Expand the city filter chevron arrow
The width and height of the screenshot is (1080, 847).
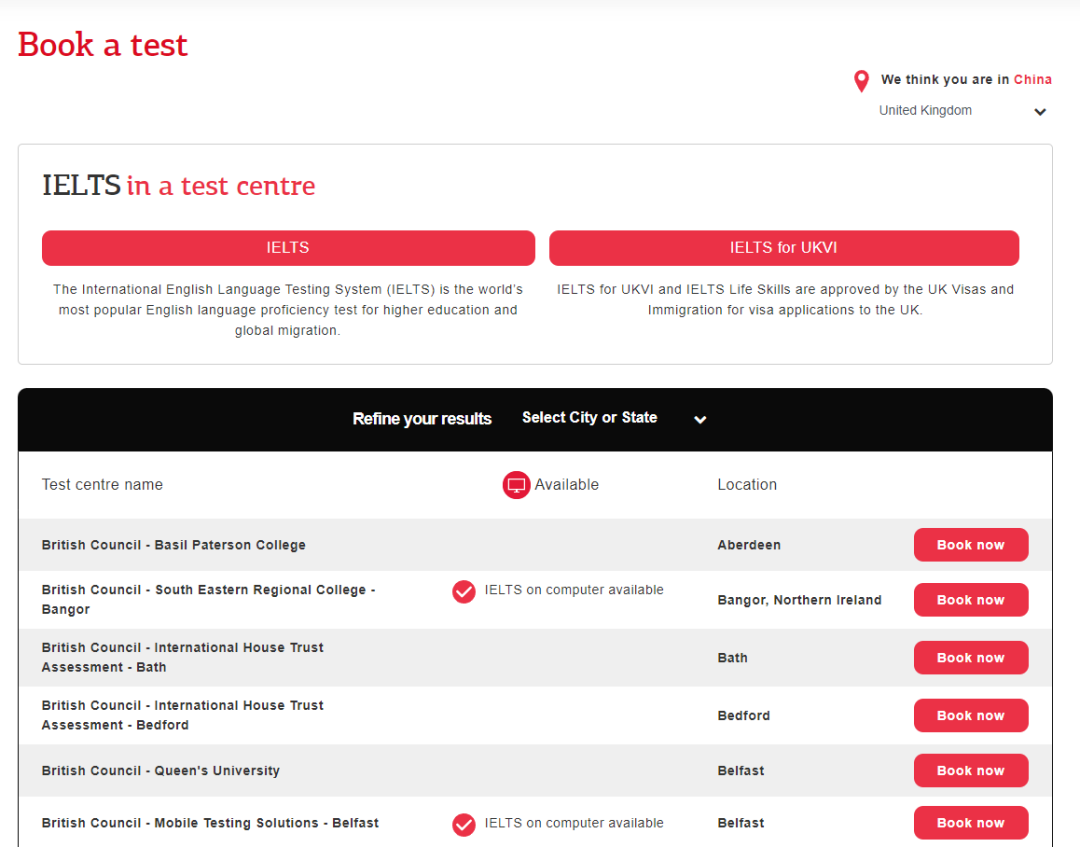coord(700,419)
